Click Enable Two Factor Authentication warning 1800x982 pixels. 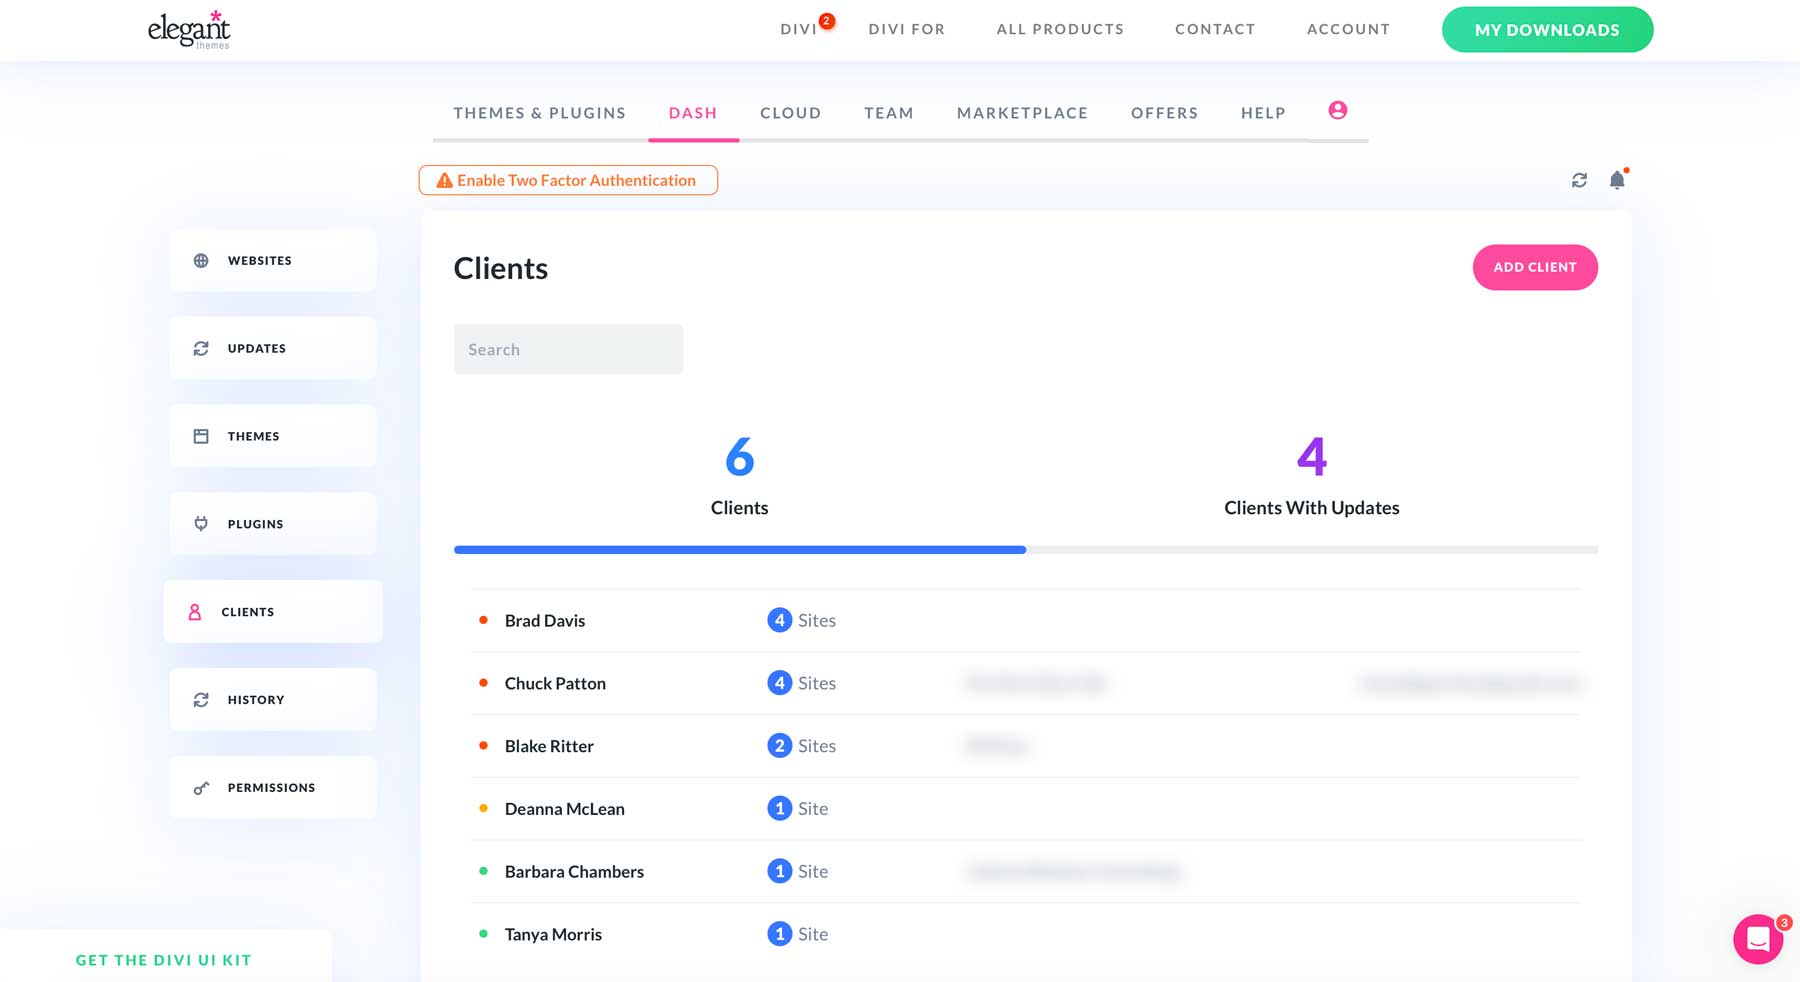(568, 180)
